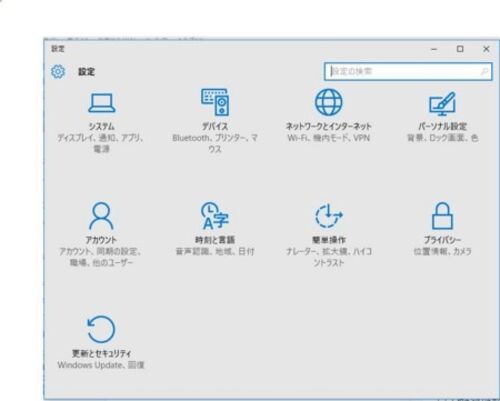Click the 簡単操作 label
The image size is (500, 401).
329,240
